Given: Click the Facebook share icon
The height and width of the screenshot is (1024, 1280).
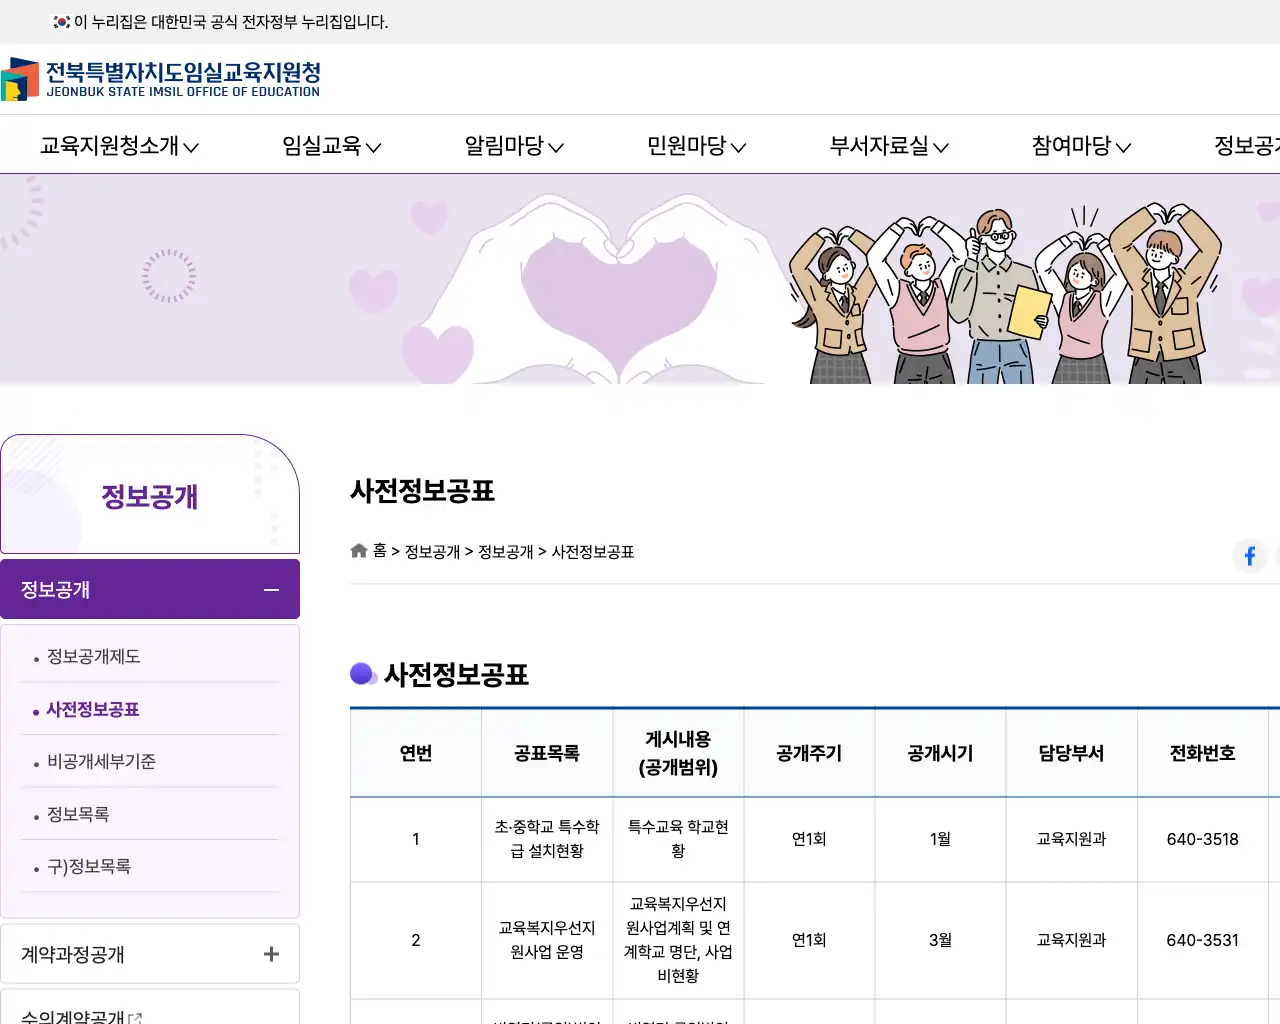Looking at the screenshot, I should (x=1249, y=556).
